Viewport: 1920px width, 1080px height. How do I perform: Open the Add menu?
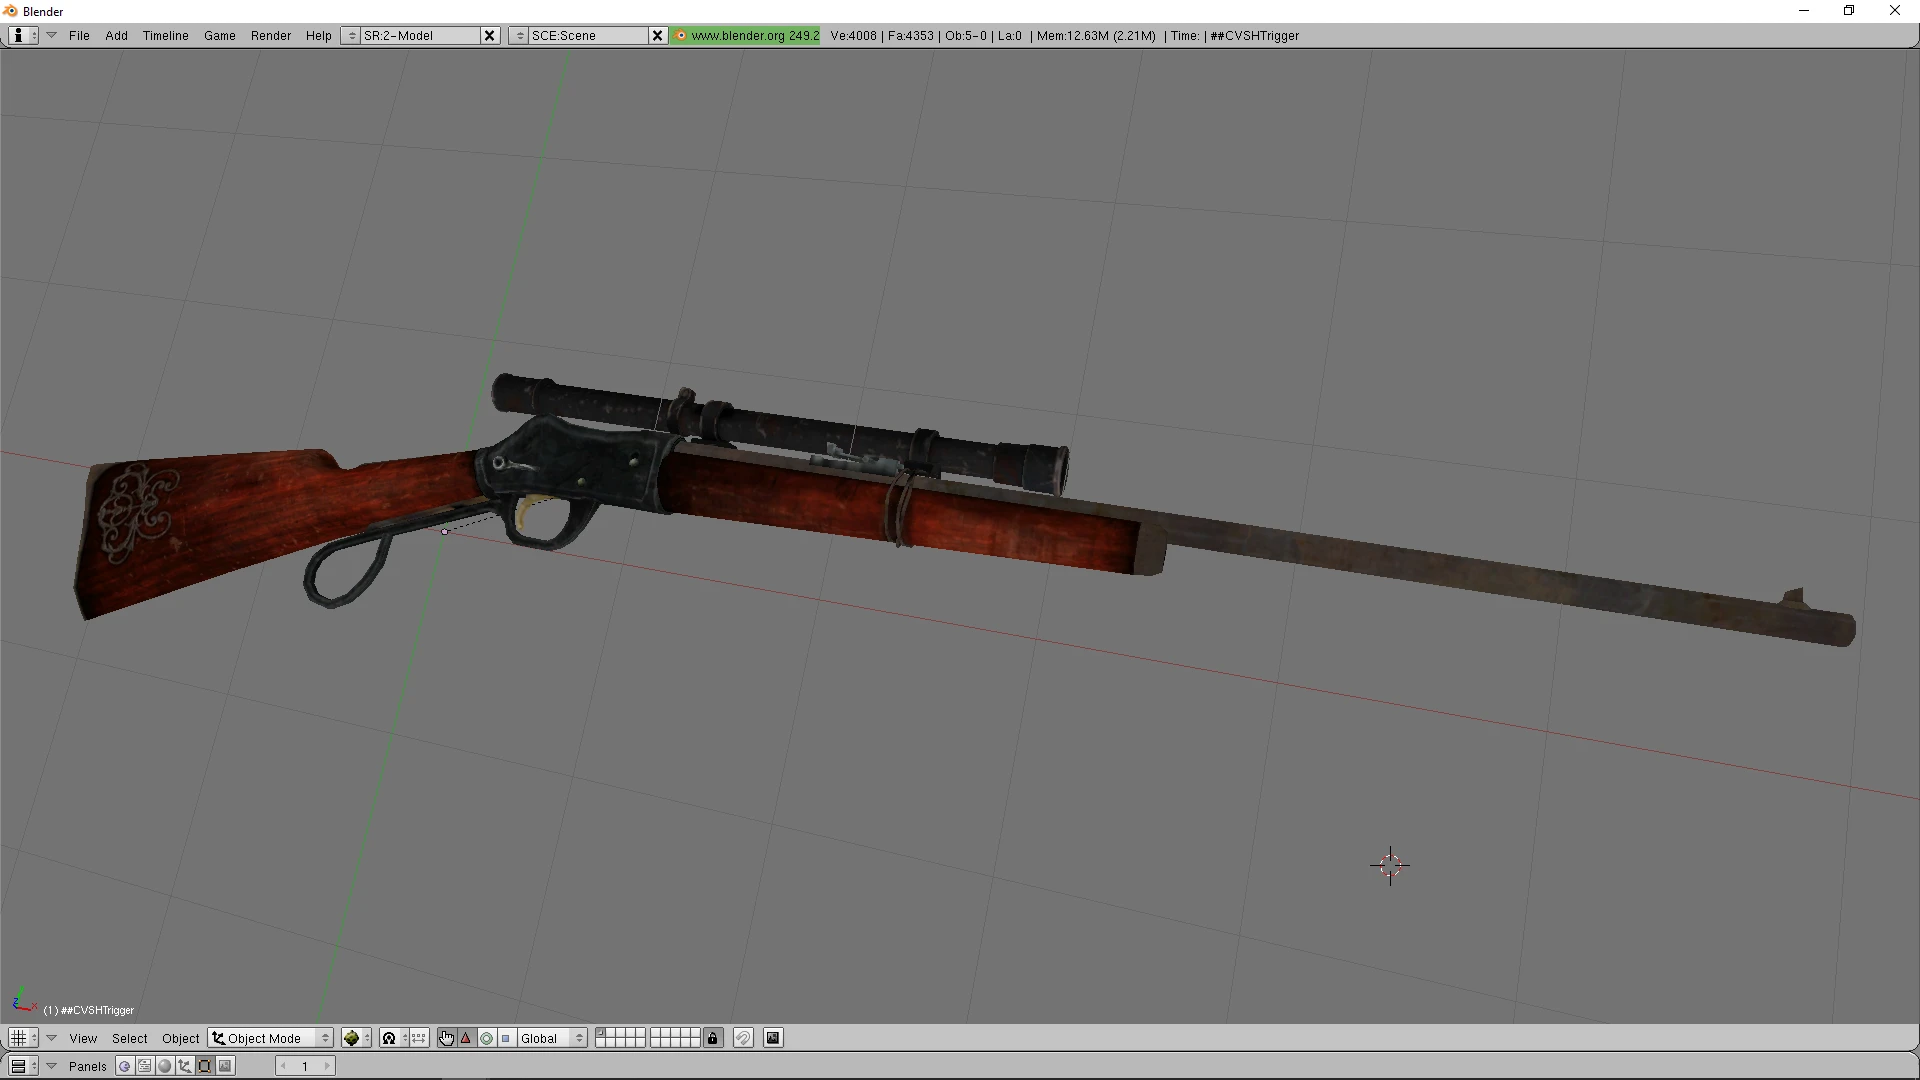116,35
